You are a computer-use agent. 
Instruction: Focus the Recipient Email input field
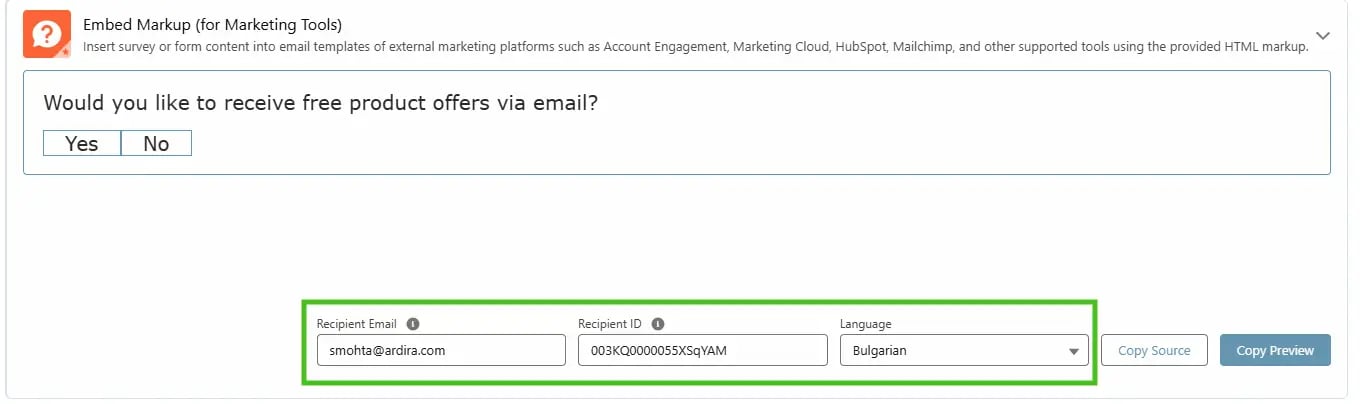tap(441, 351)
